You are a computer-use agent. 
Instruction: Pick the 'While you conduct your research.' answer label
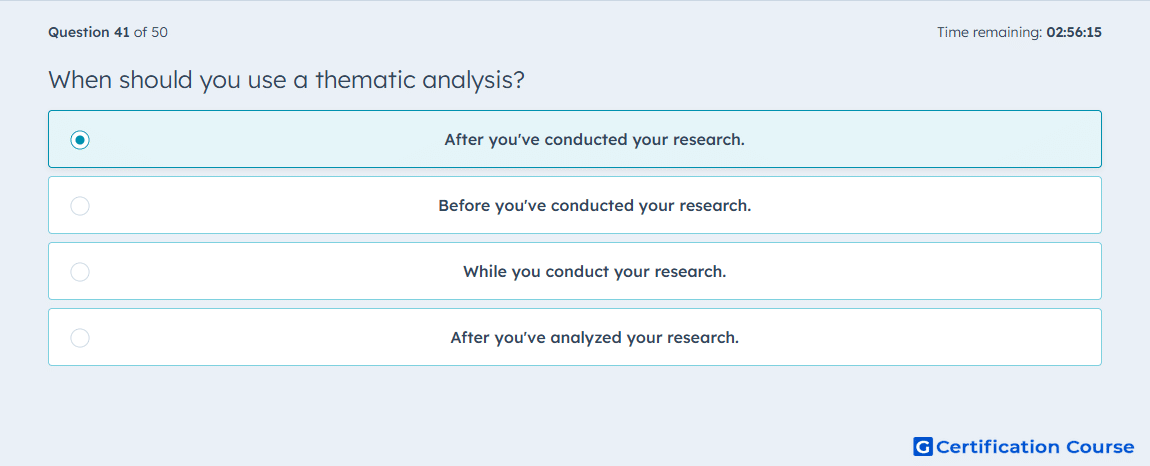(x=594, y=272)
